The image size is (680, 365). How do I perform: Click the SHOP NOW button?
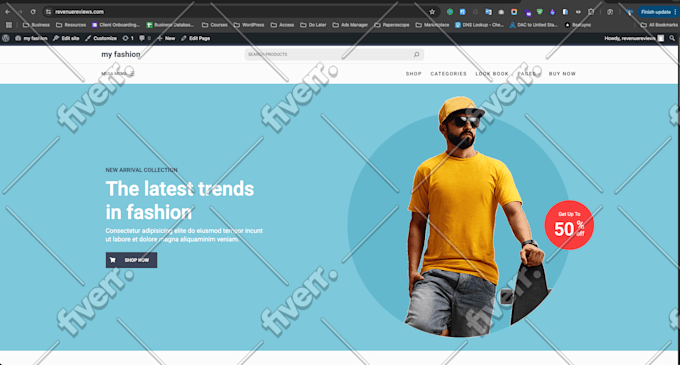pos(131,260)
